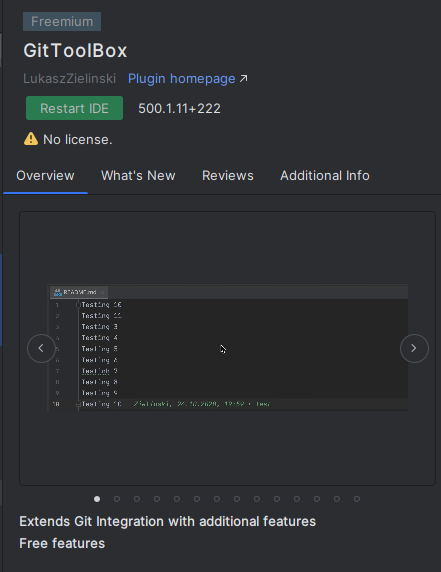Select the eighth carousel page dot

tap(237, 499)
